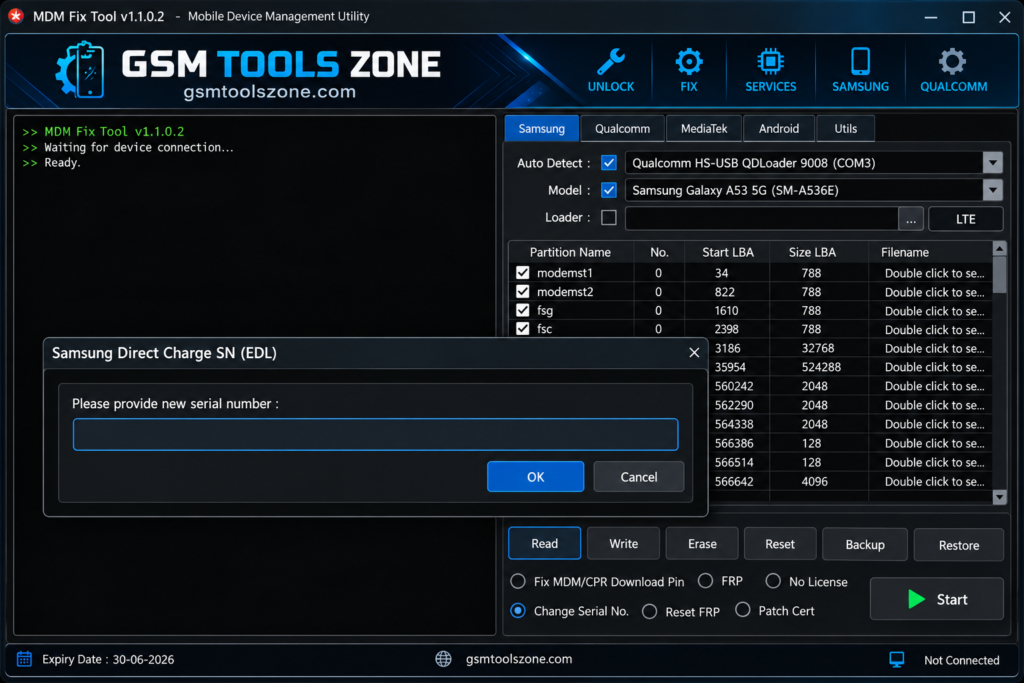Screen dimensions: 1024x683
Task: Uncheck the fsc partition
Action: [x=522, y=328]
